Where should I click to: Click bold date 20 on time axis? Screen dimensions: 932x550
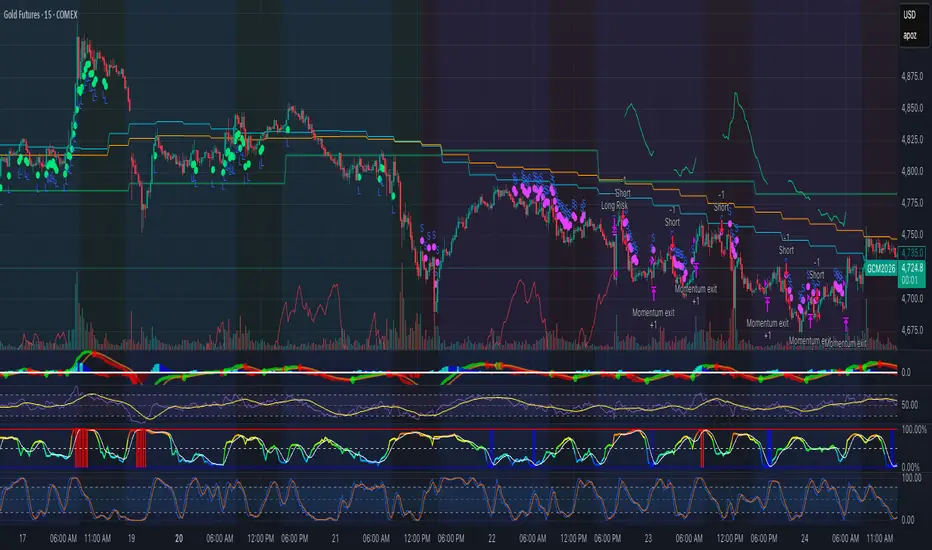tap(179, 538)
